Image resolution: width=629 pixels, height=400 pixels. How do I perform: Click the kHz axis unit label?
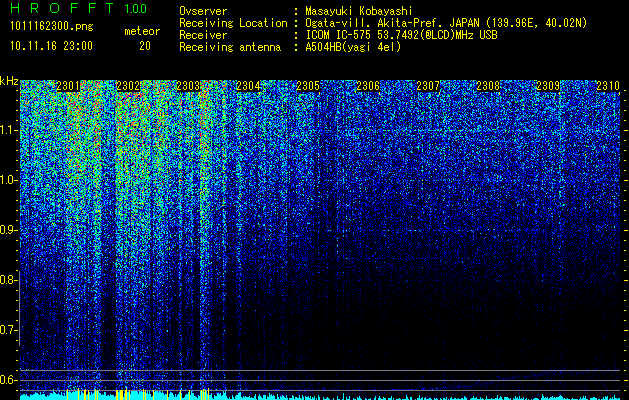[9, 81]
